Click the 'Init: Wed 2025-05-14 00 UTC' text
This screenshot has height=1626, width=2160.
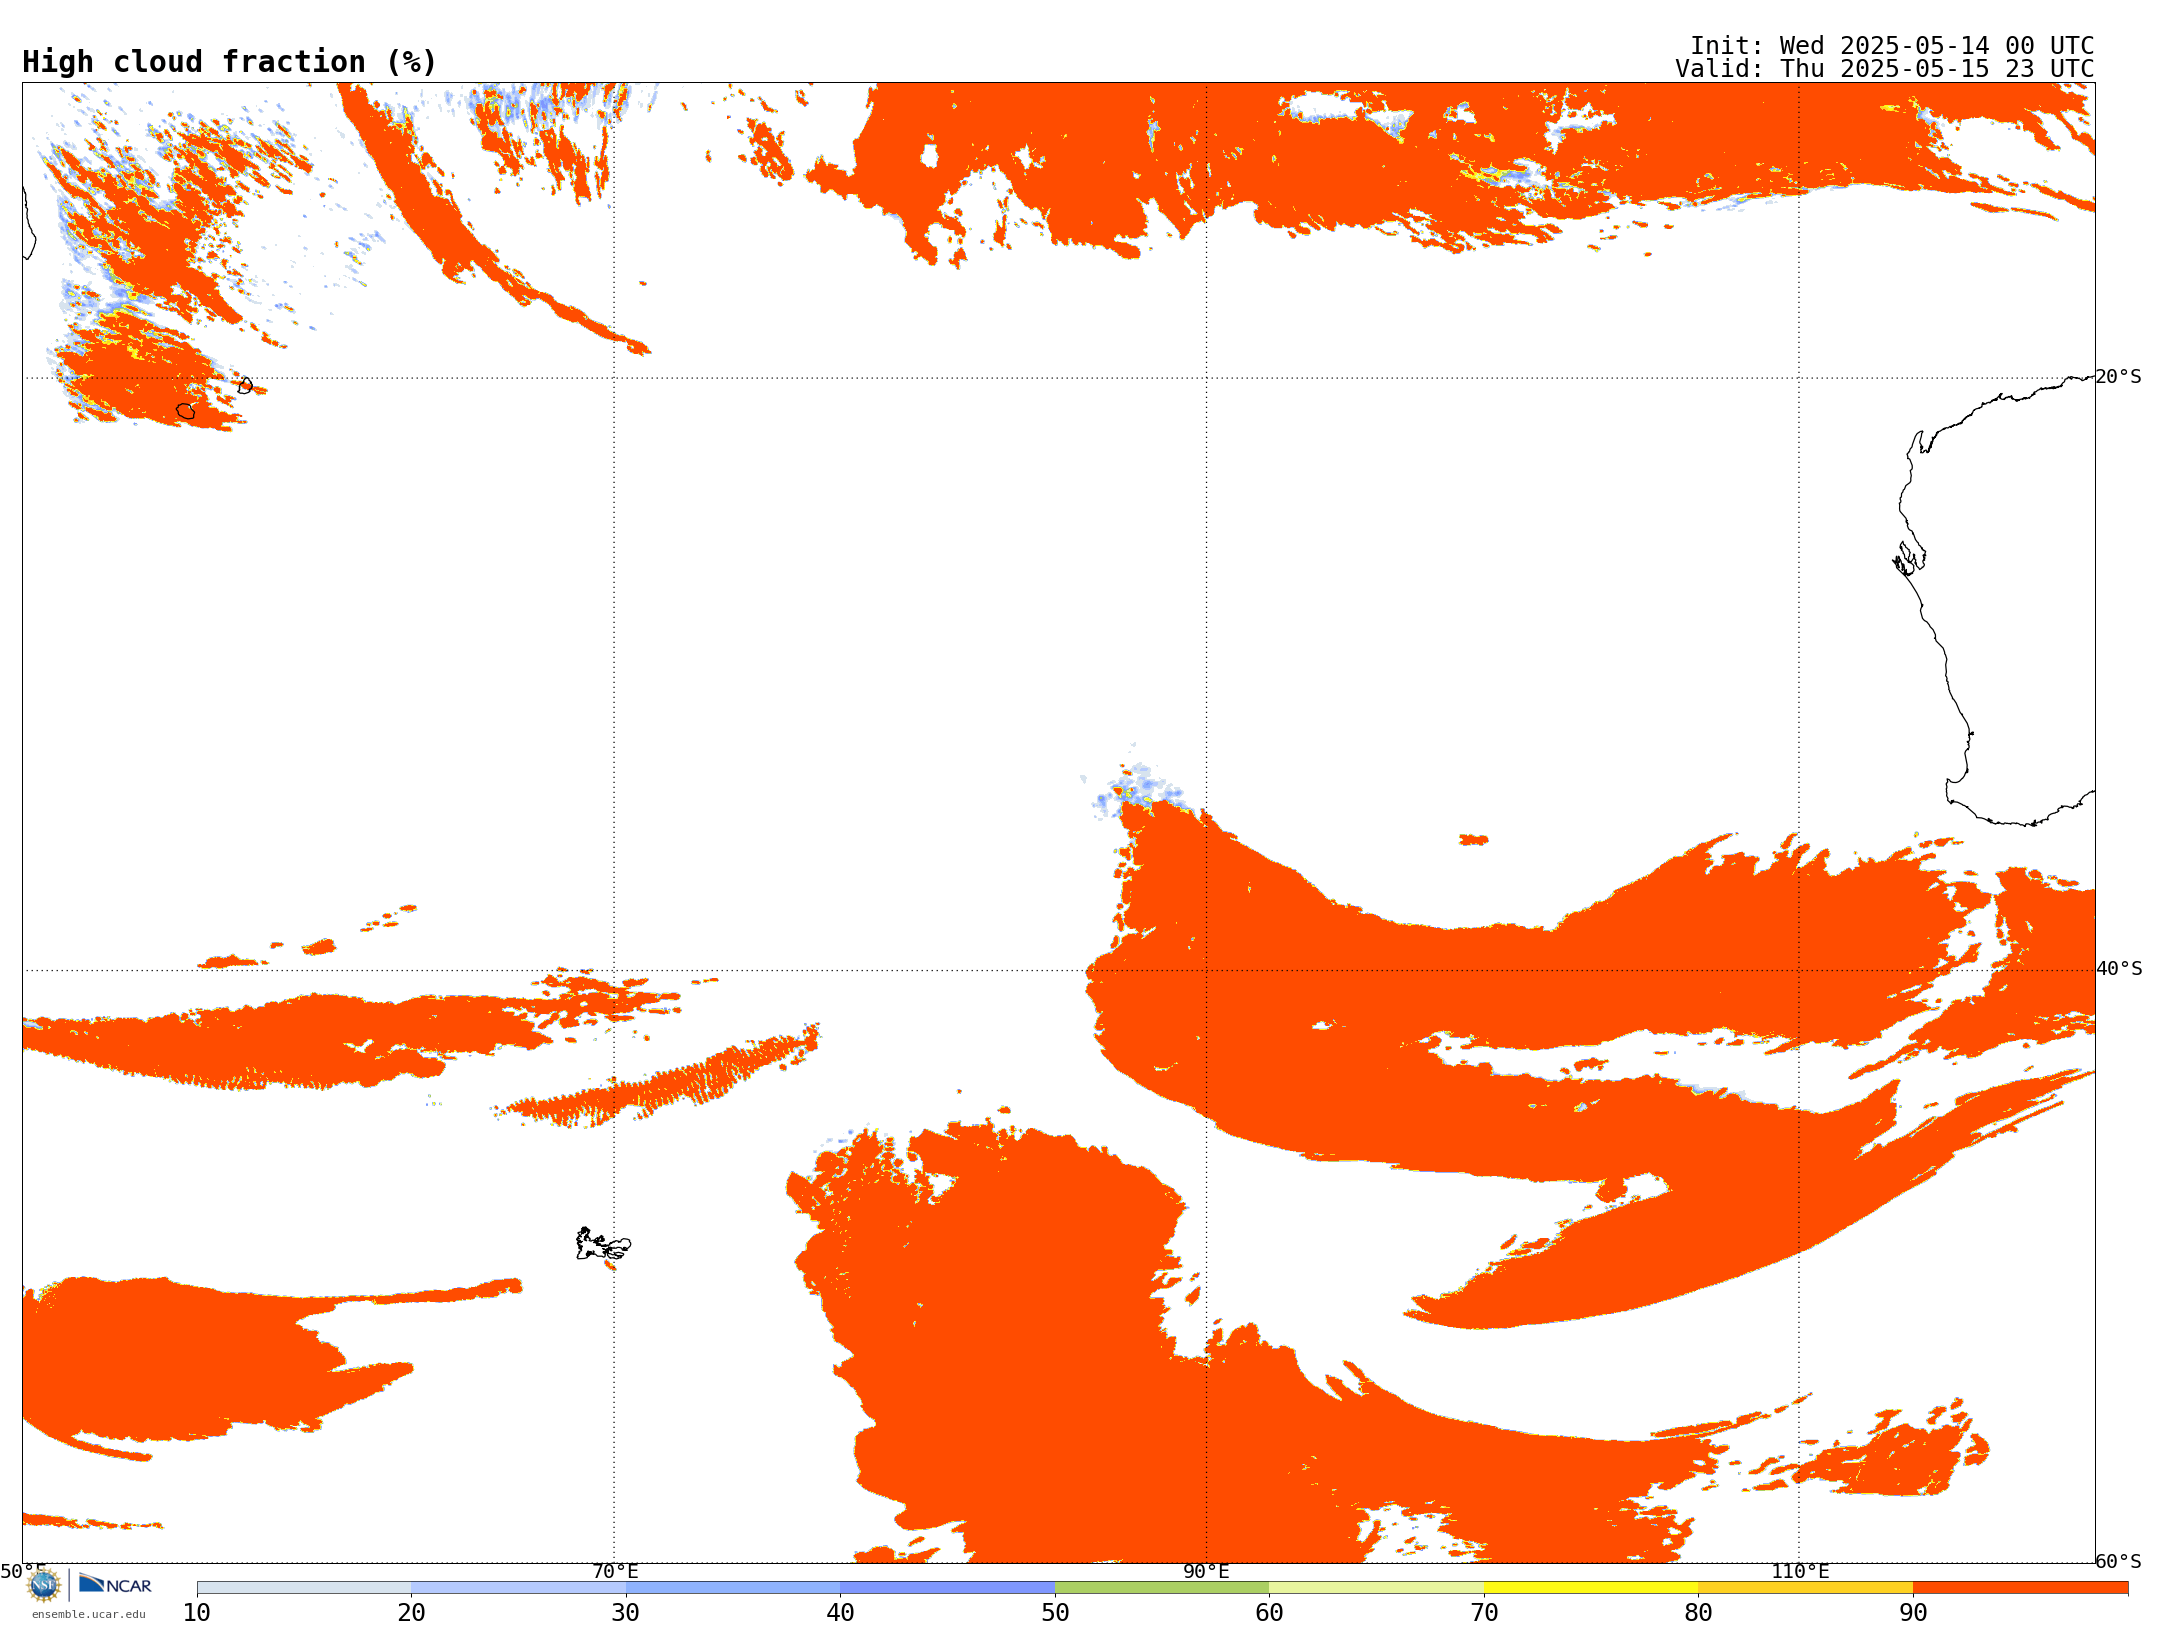1892,46
